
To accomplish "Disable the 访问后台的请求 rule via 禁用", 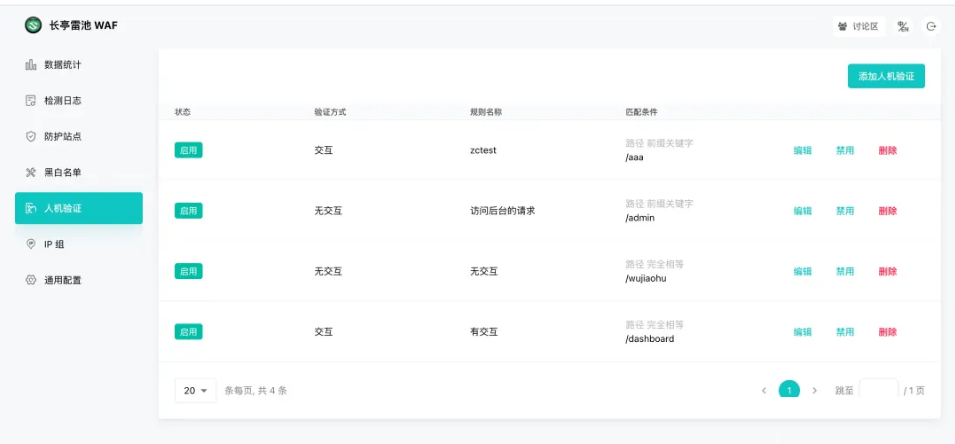I will pos(845,211).
